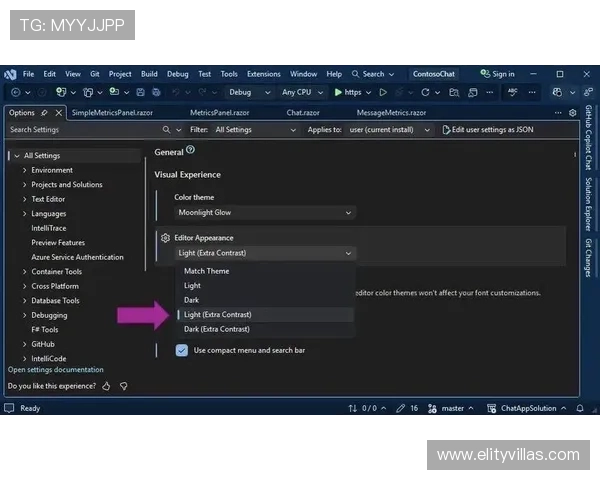Open the Color theme Moonlight Glow dropdown
This screenshot has height=480, width=600.
click(264, 212)
